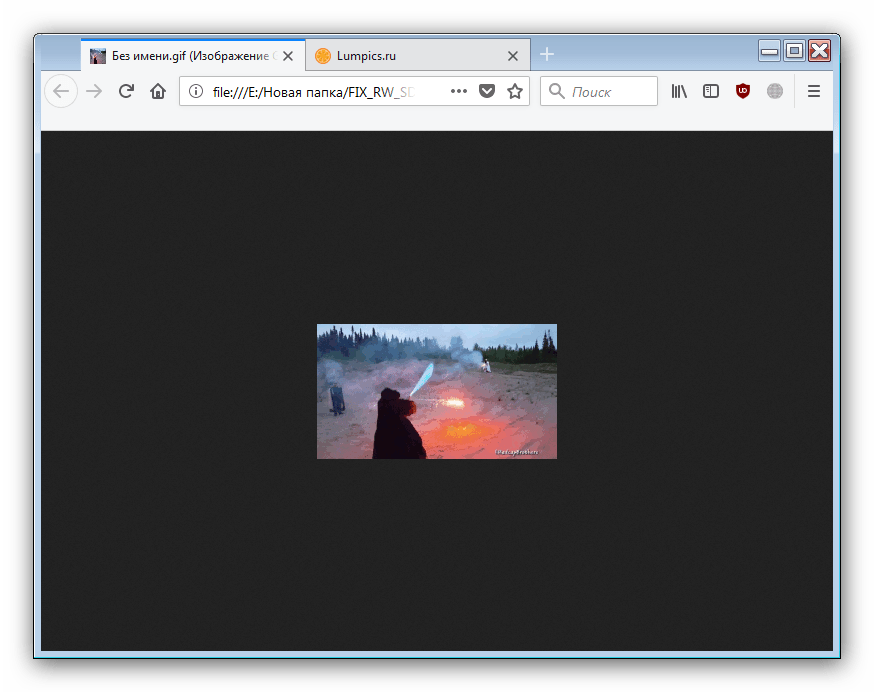Viewport: 874px width, 692px height.
Task: Click the grey globe extension icon
Action: click(x=775, y=91)
